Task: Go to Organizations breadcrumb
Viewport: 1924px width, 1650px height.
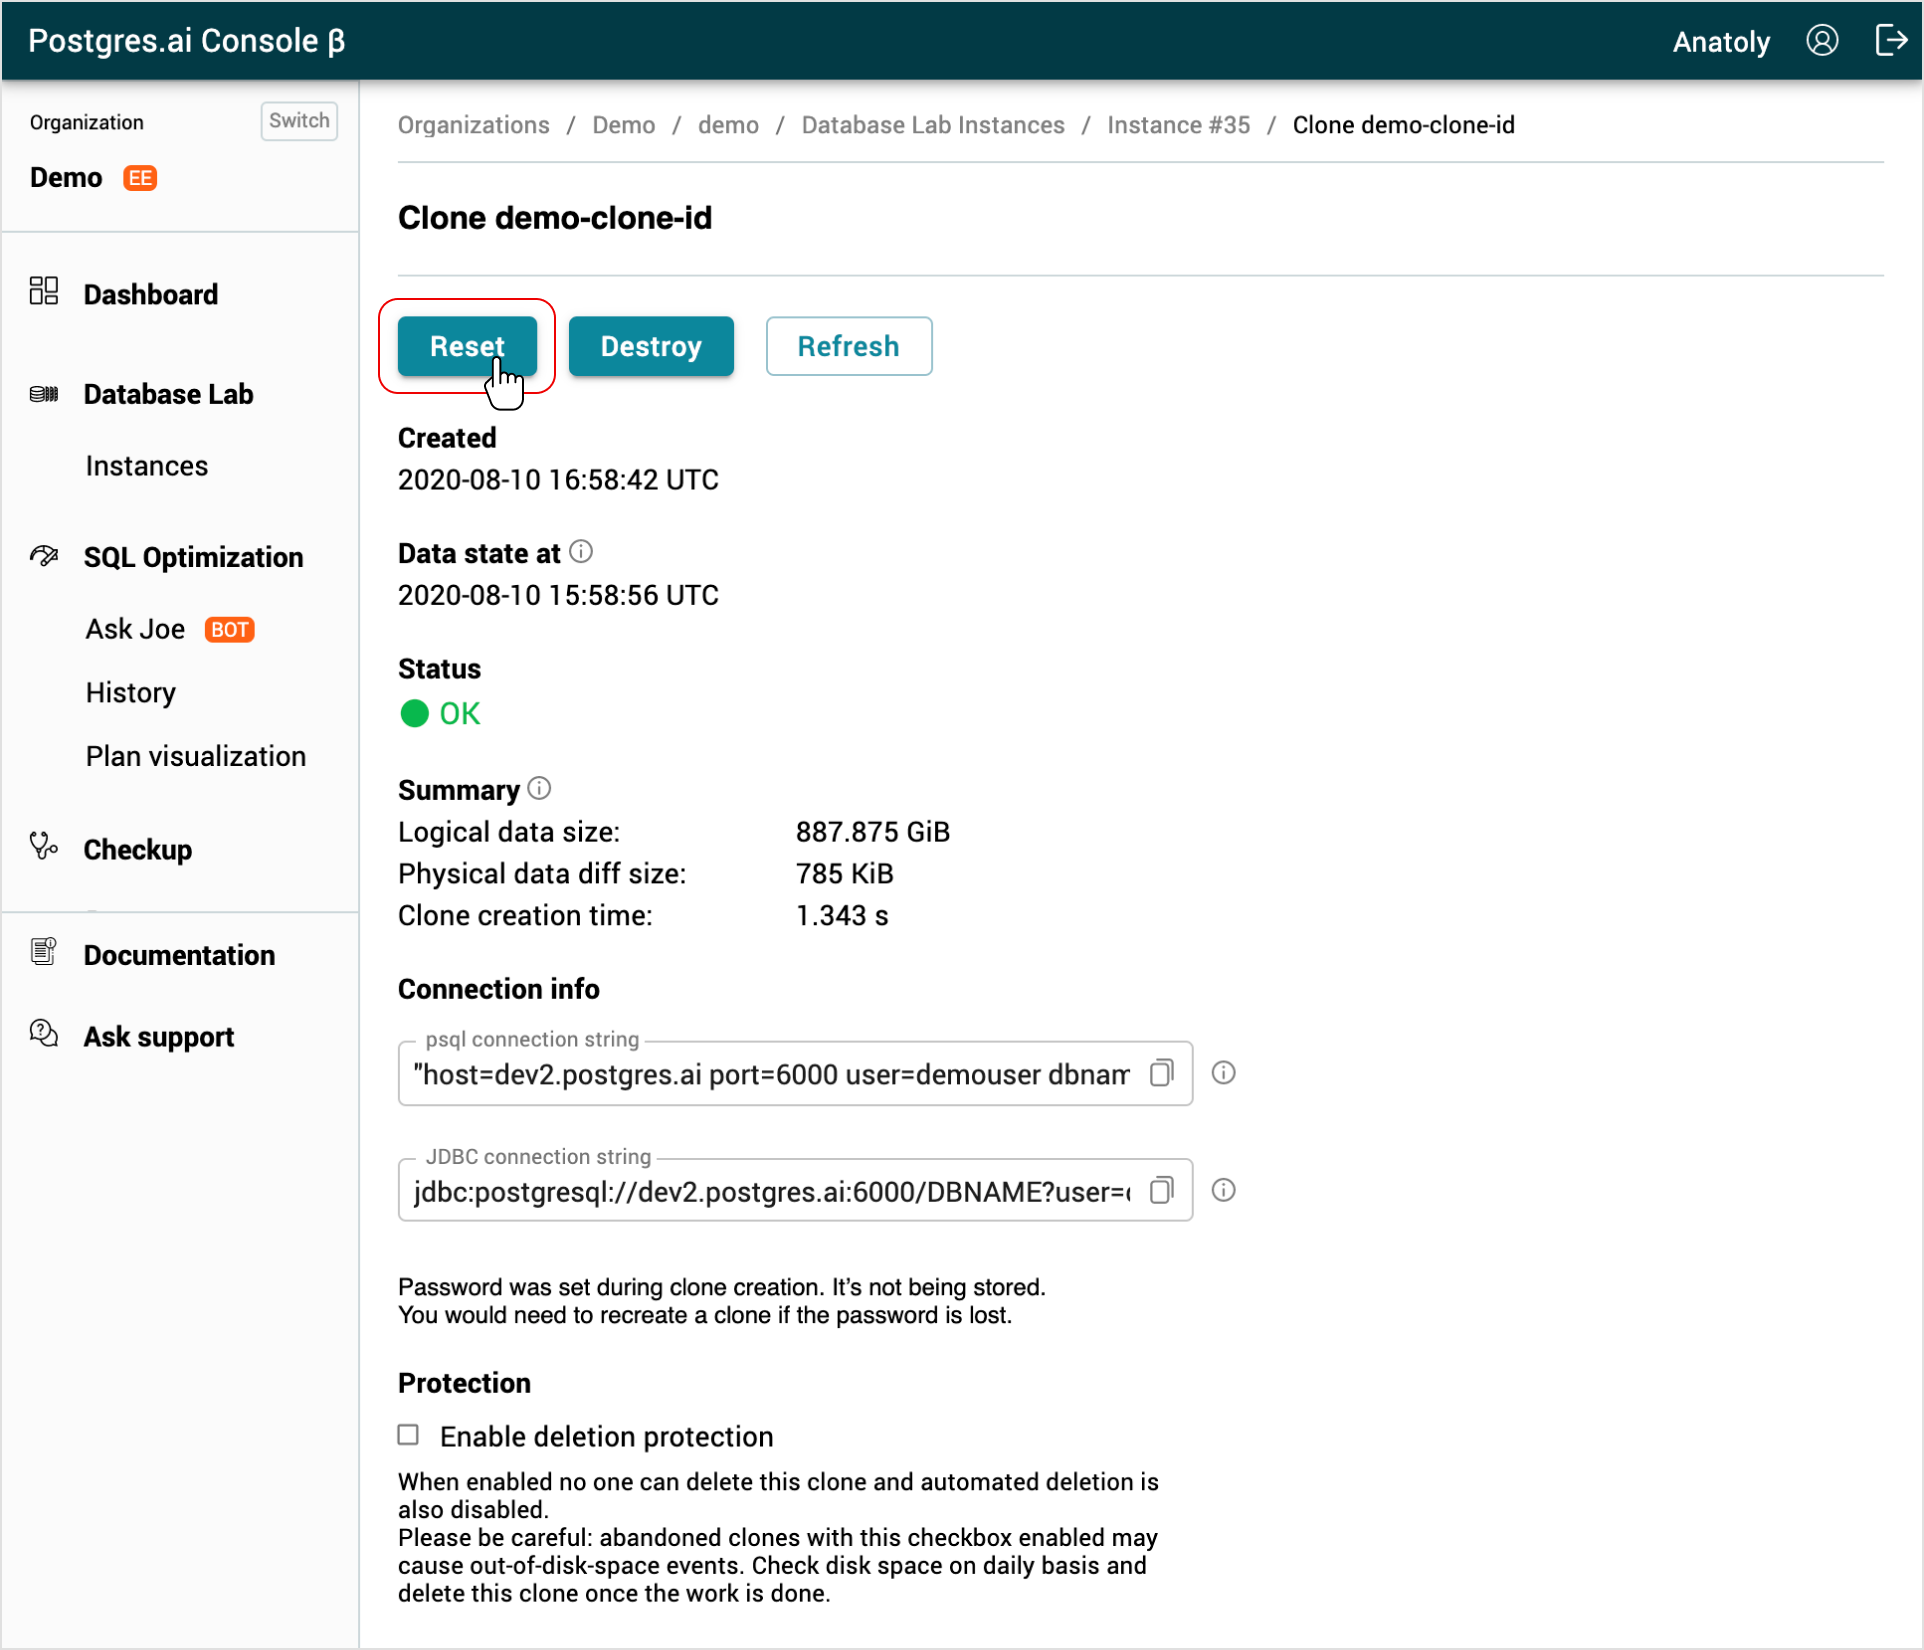Action: click(474, 125)
